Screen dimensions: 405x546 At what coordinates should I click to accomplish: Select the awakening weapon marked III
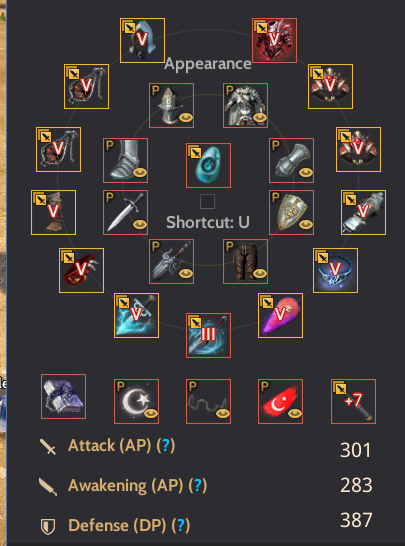tap(208, 335)
